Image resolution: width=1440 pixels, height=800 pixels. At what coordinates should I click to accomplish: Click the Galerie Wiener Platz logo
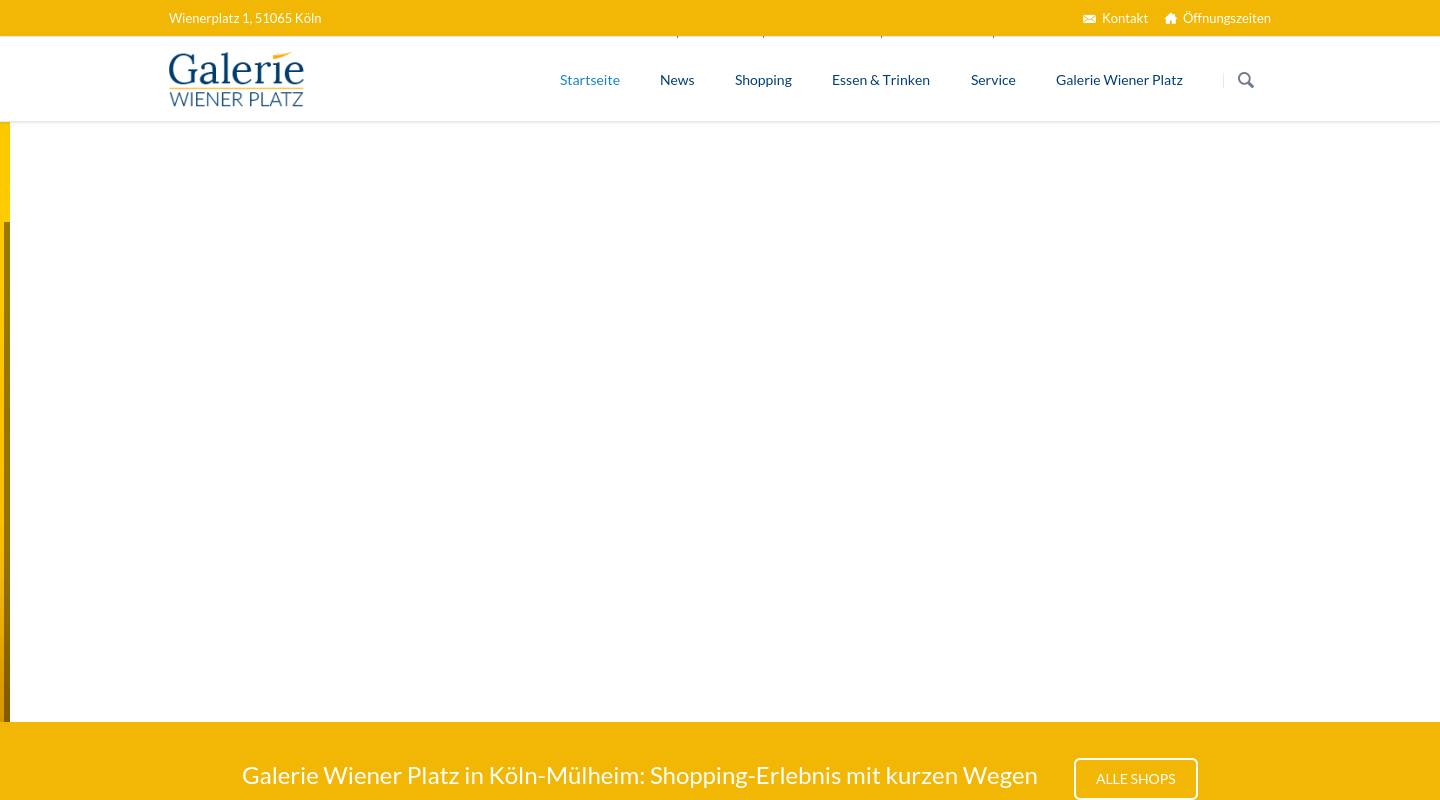tap(236, 79)
